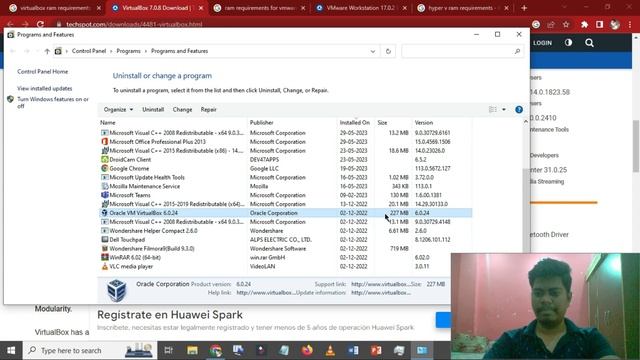Open PowerPoint from the taskbar
The height and width of the screenshot is (360, 640).
(x=376, y=350)
